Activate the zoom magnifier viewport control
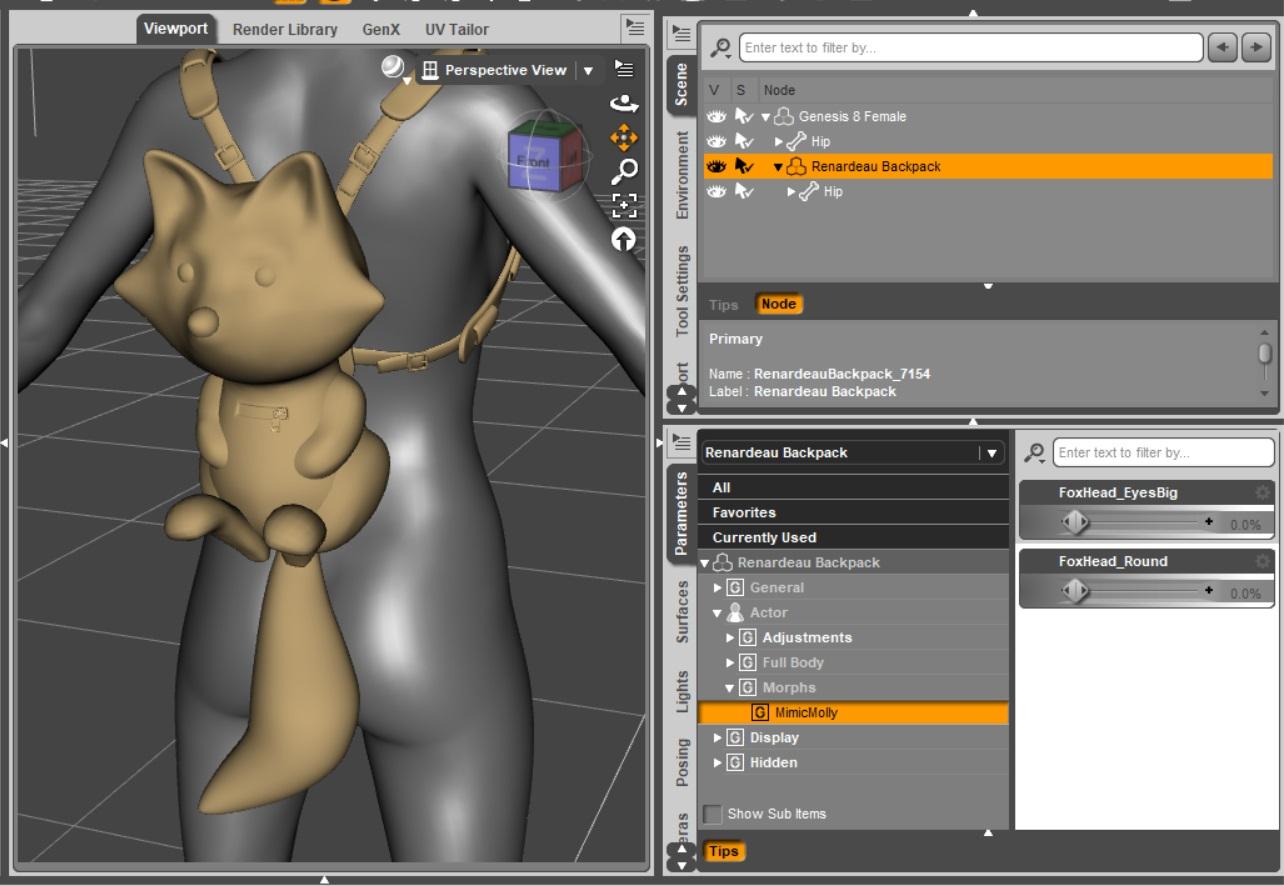Viewport: 1284px width, 886px height. (624, 172)
